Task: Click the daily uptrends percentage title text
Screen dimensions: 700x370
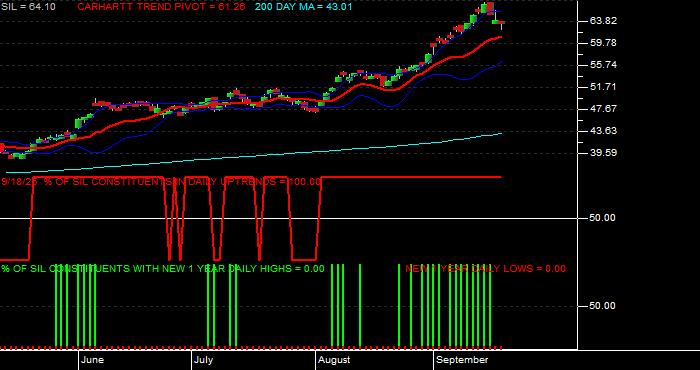Action: pos(162,182)
